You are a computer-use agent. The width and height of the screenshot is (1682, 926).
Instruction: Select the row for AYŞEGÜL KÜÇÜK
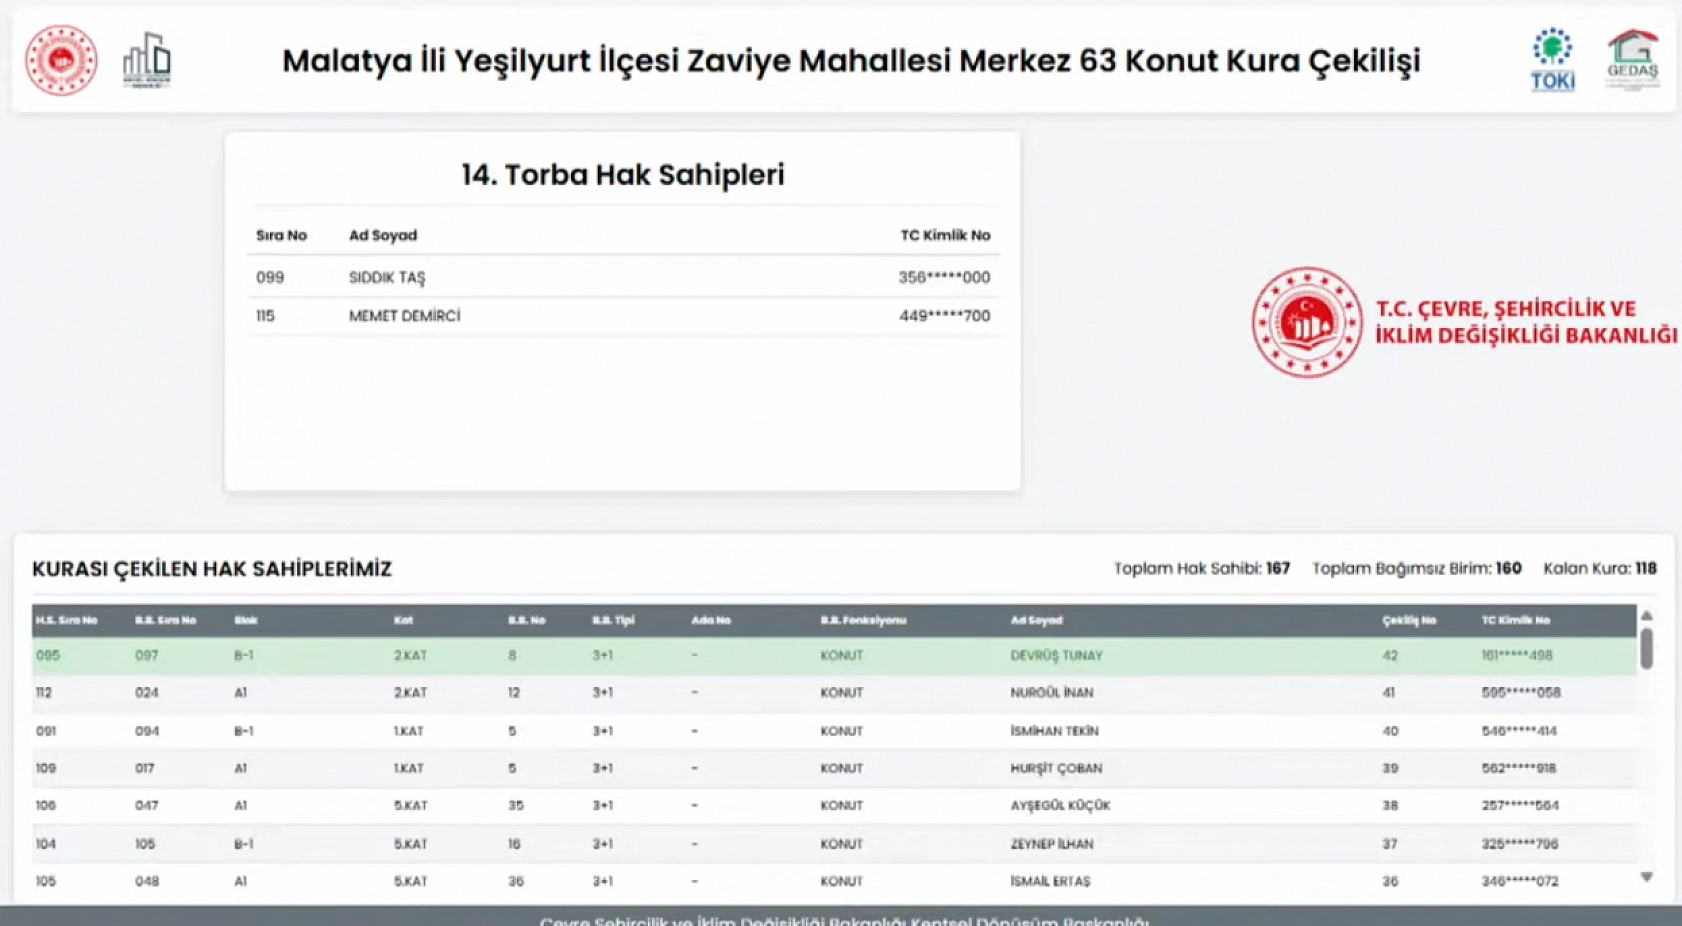pyautogui.click(x=800, y=805)
